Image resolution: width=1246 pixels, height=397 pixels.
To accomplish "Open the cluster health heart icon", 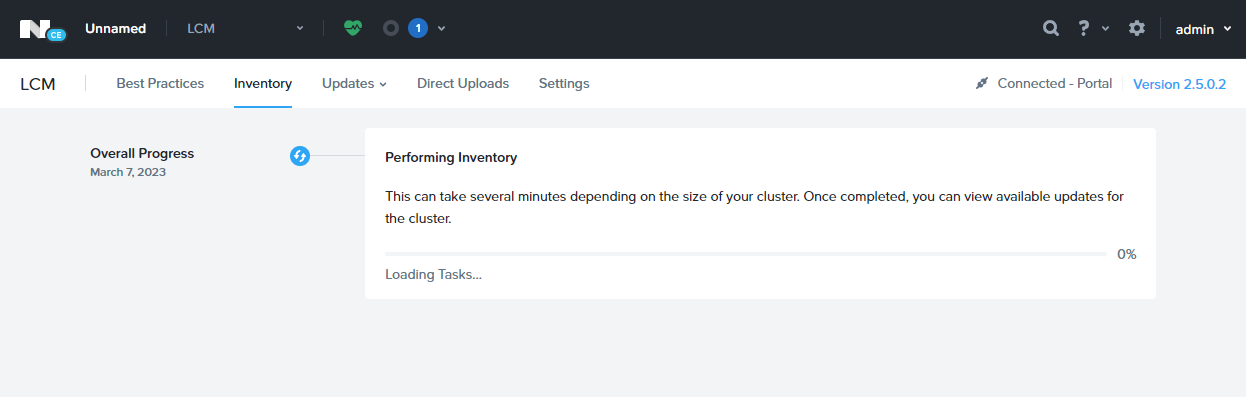I will pyautogui.click(x=352, y=28).
